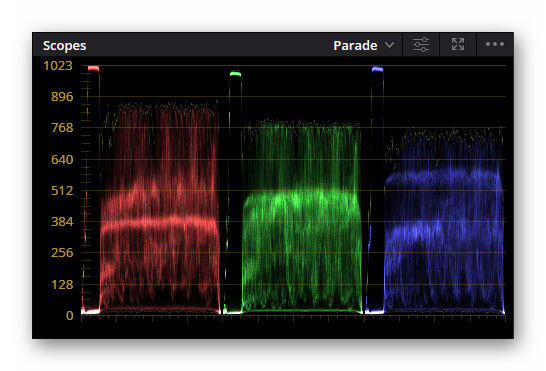546x371 pixels.
Task: Click the blue channel highlight peak at top
Action: coord(377,69)
